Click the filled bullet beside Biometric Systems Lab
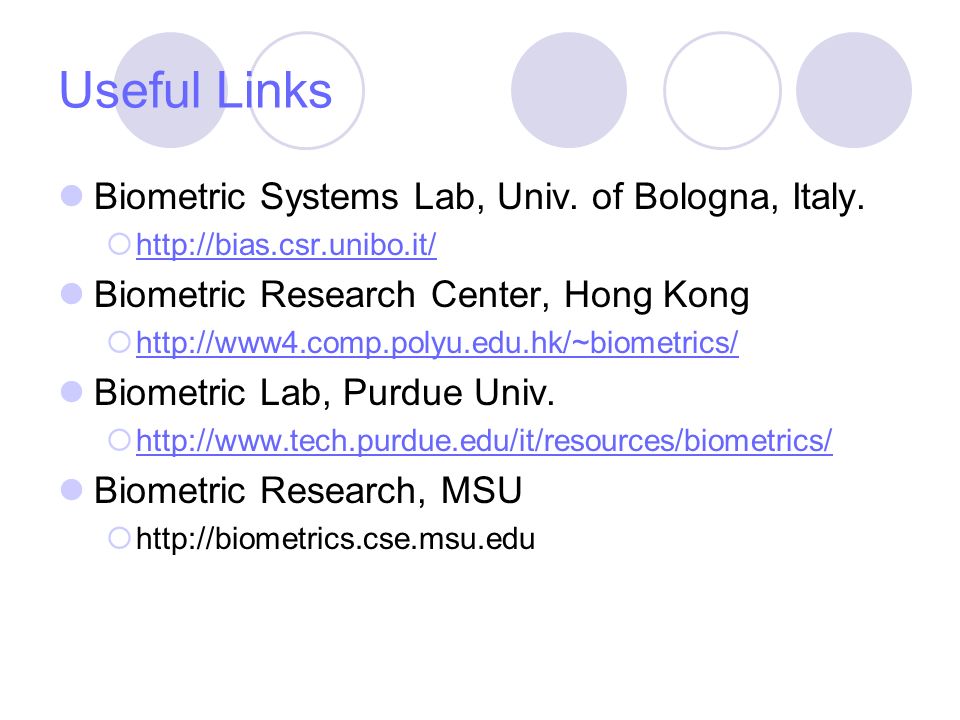Image resolution: width=960 pixels, height=720 pixels. [x=72, y=196]
